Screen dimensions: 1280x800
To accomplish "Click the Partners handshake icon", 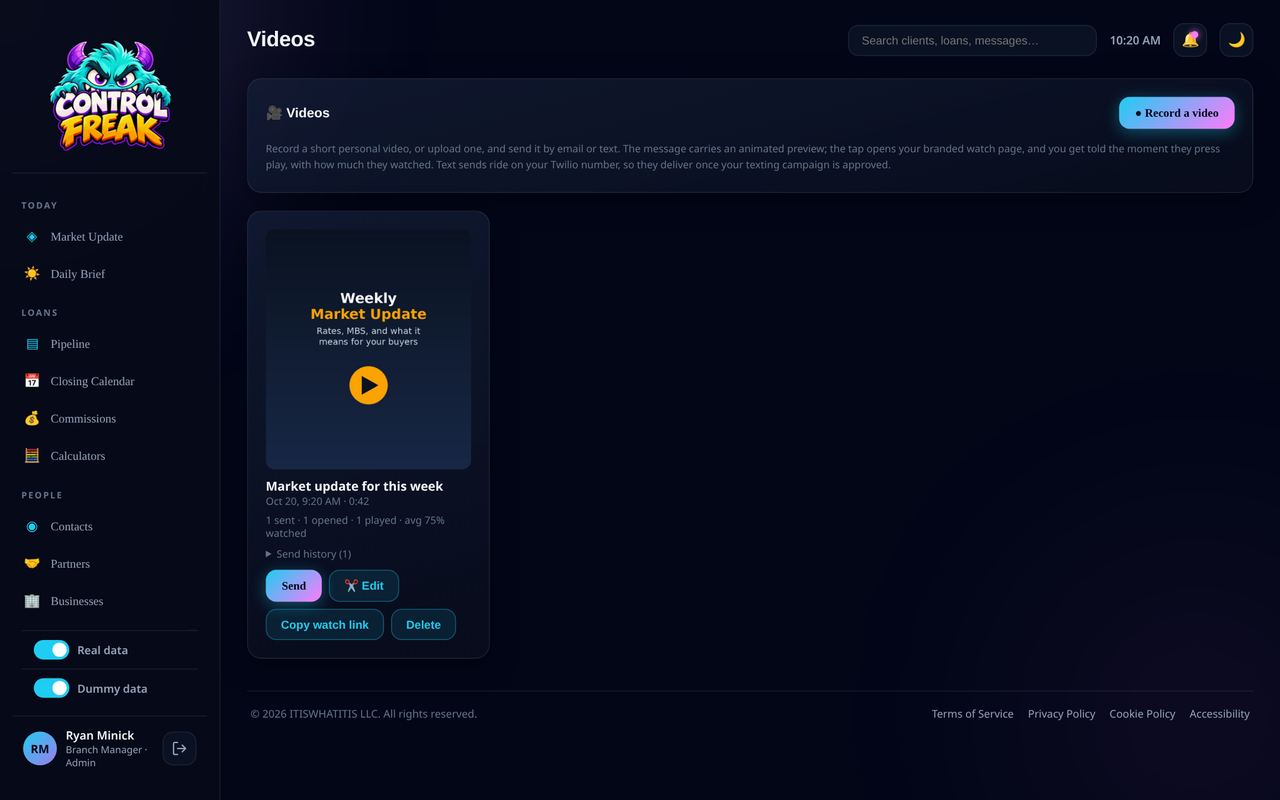I will point(32,564).
